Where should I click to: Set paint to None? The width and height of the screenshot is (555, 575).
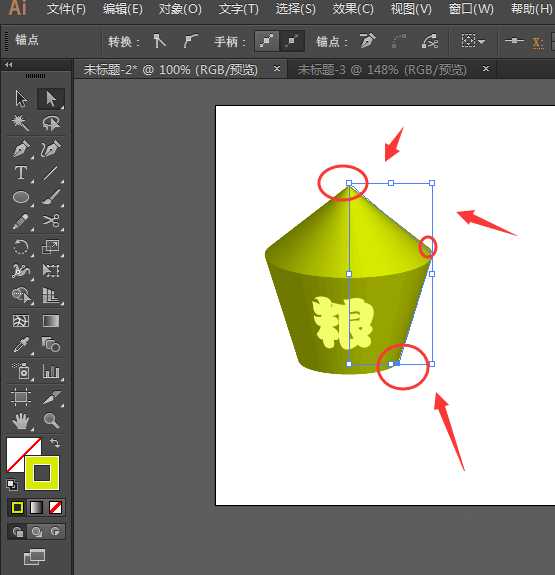[55, 508]
